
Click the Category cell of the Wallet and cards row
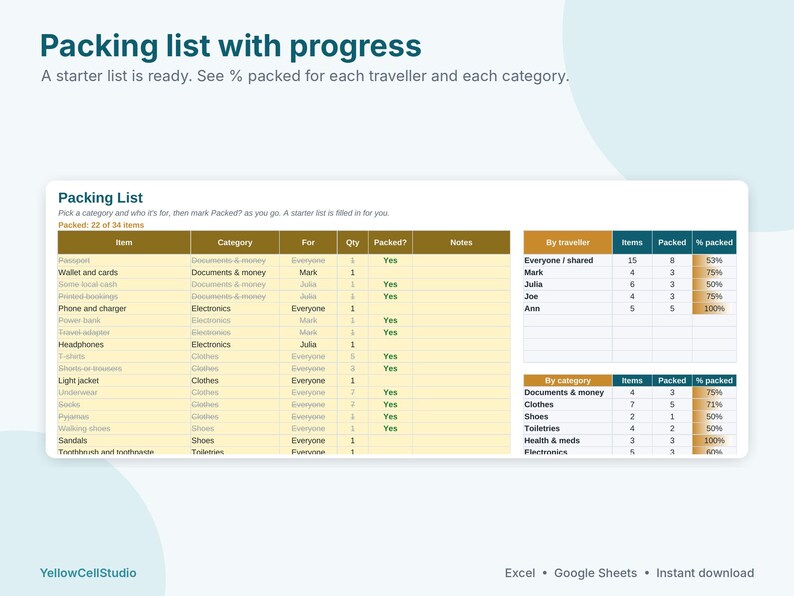[x=235, y=272]
